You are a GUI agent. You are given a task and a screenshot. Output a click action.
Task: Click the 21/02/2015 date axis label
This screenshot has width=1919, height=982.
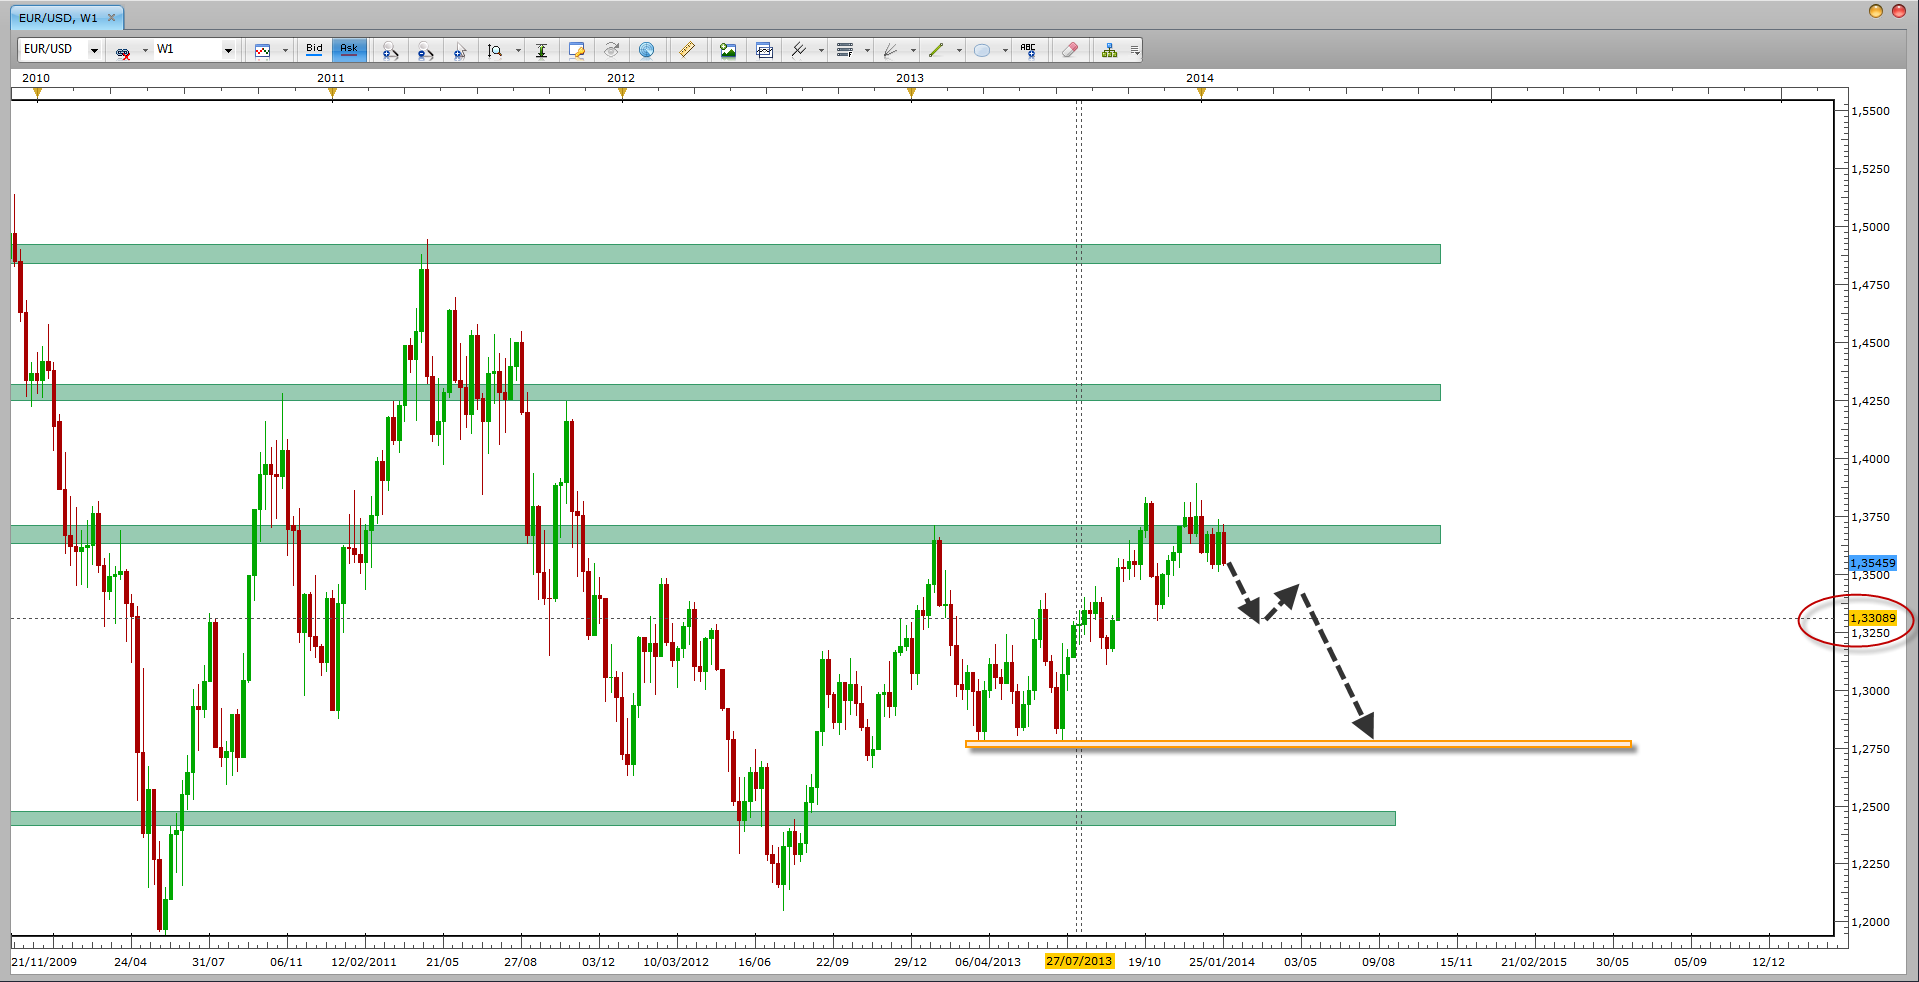point(1534,962)
